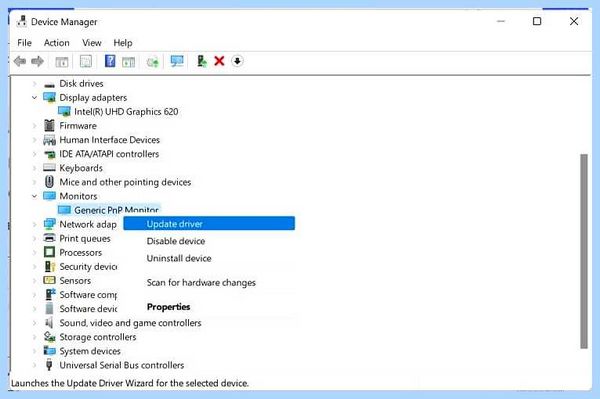Click the Forward arrow toolbar icon
This screenshot has width=600, height=399.
tap(37, 61)
